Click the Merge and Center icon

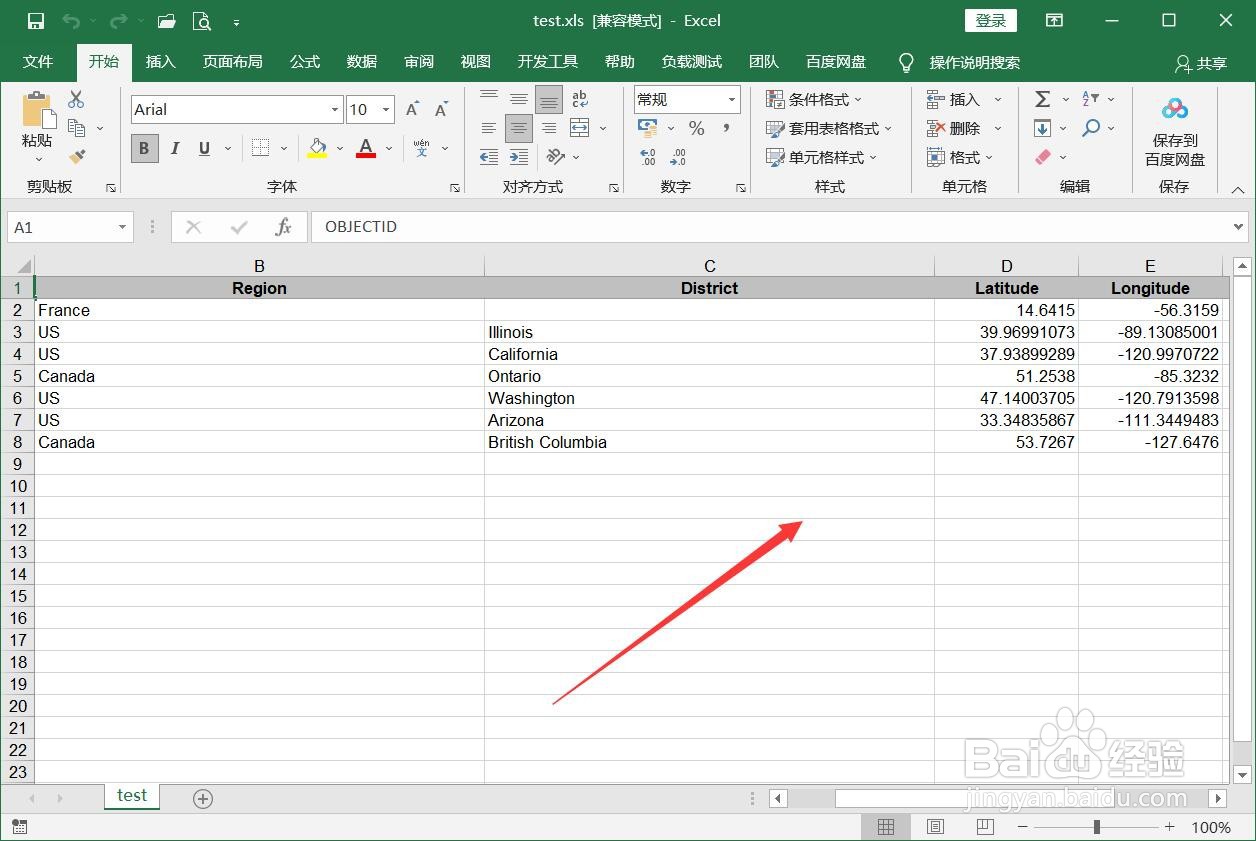tap(580, 128)
